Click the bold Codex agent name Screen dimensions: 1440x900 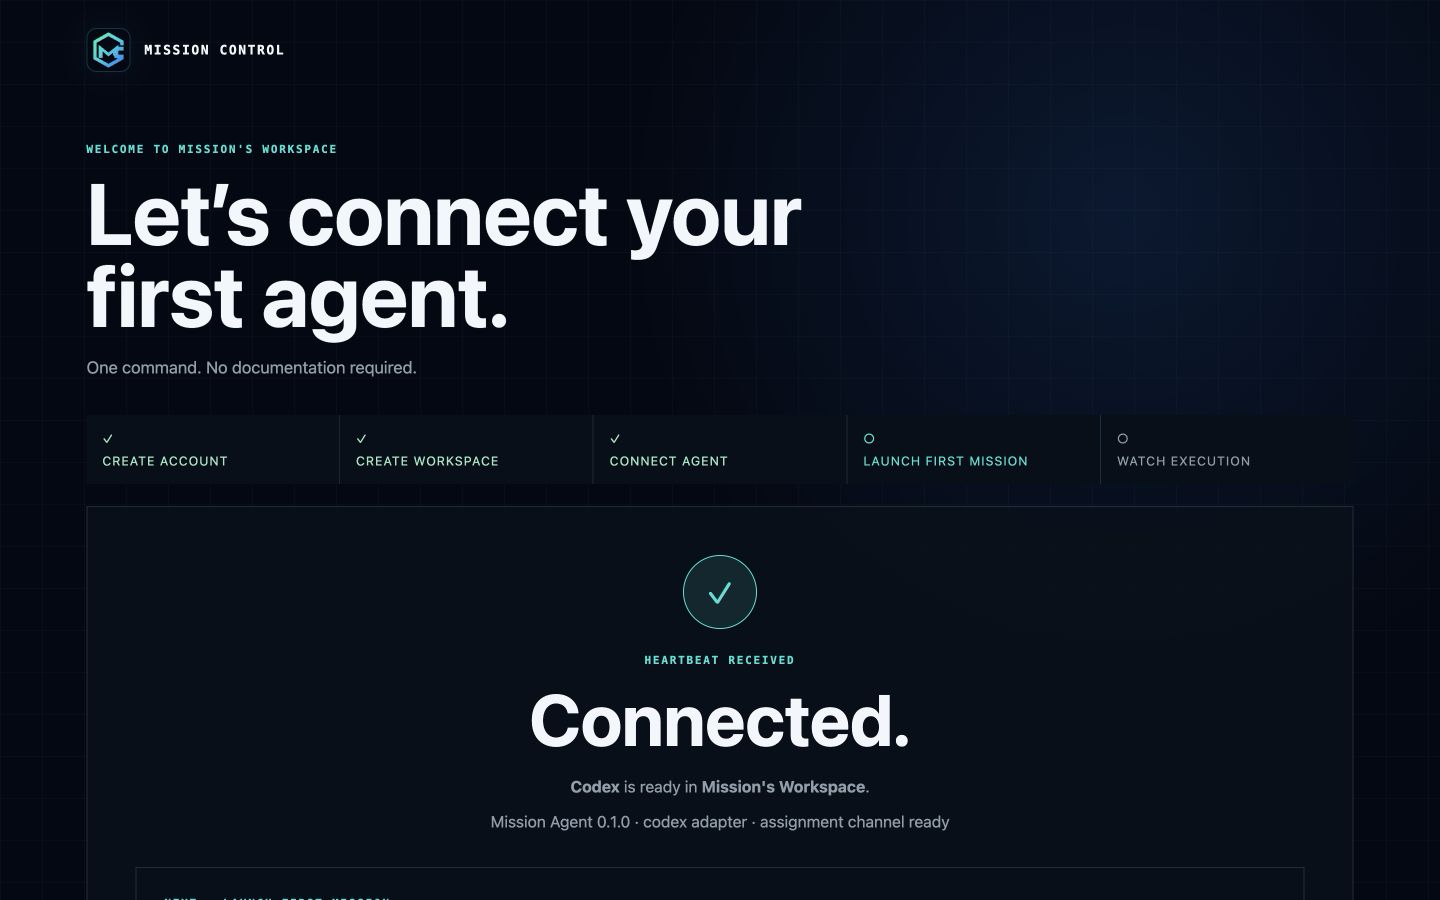tap(595, 787)
